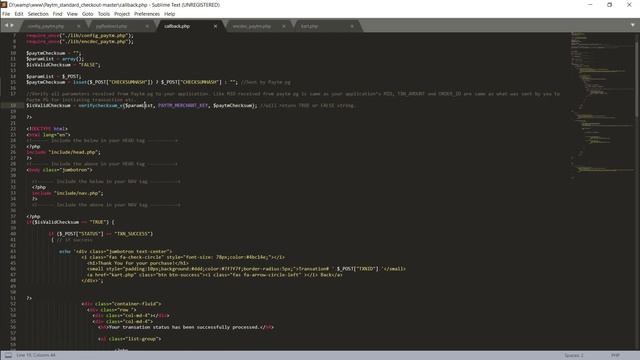The image size is (640, 360).
Task: Click the "TXN_SUCCESS" condition line
Action: [x=101, y=234]
